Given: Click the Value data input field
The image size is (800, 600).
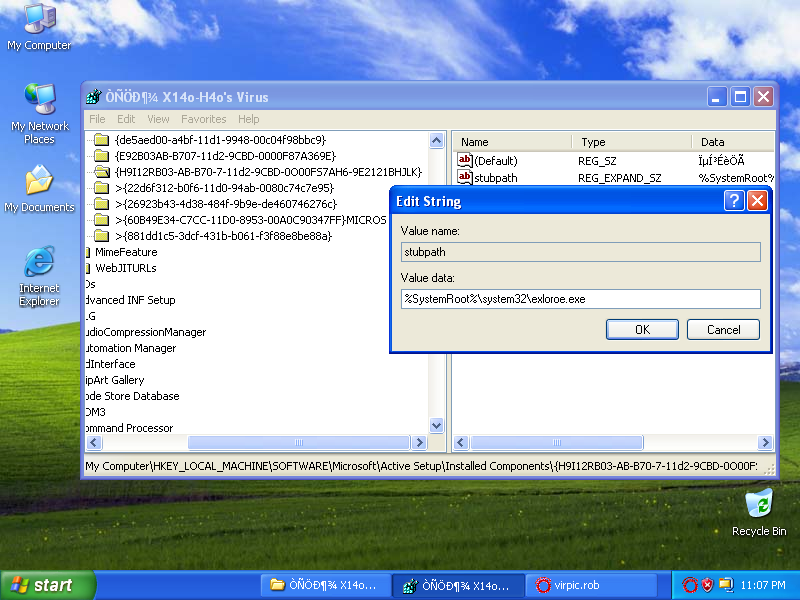Looking at the screenshot, I should click(581, 299).
